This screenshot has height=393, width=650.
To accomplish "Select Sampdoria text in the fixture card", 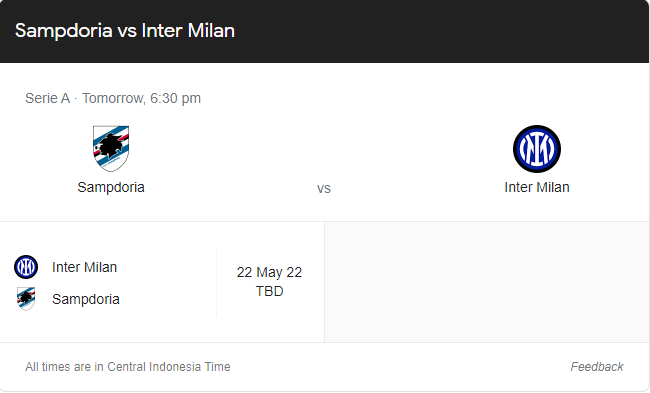I will point(86,299).
